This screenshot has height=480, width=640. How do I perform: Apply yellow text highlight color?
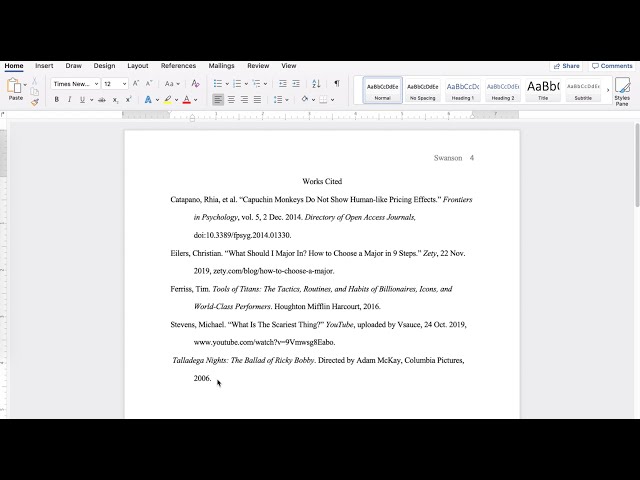[168, 100]
